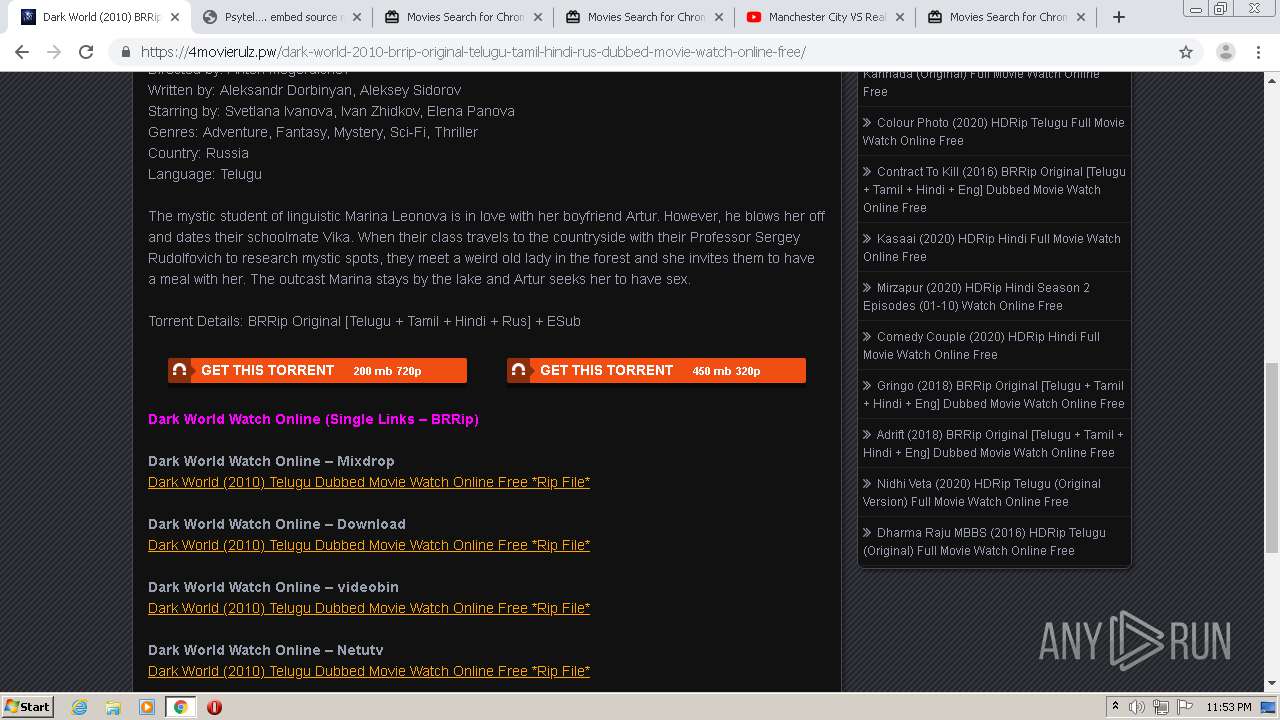Screen dimensions: 1280x720
Task: Open Action Center flag icon
Action: pyautogui.click(x=1184, y=707)
